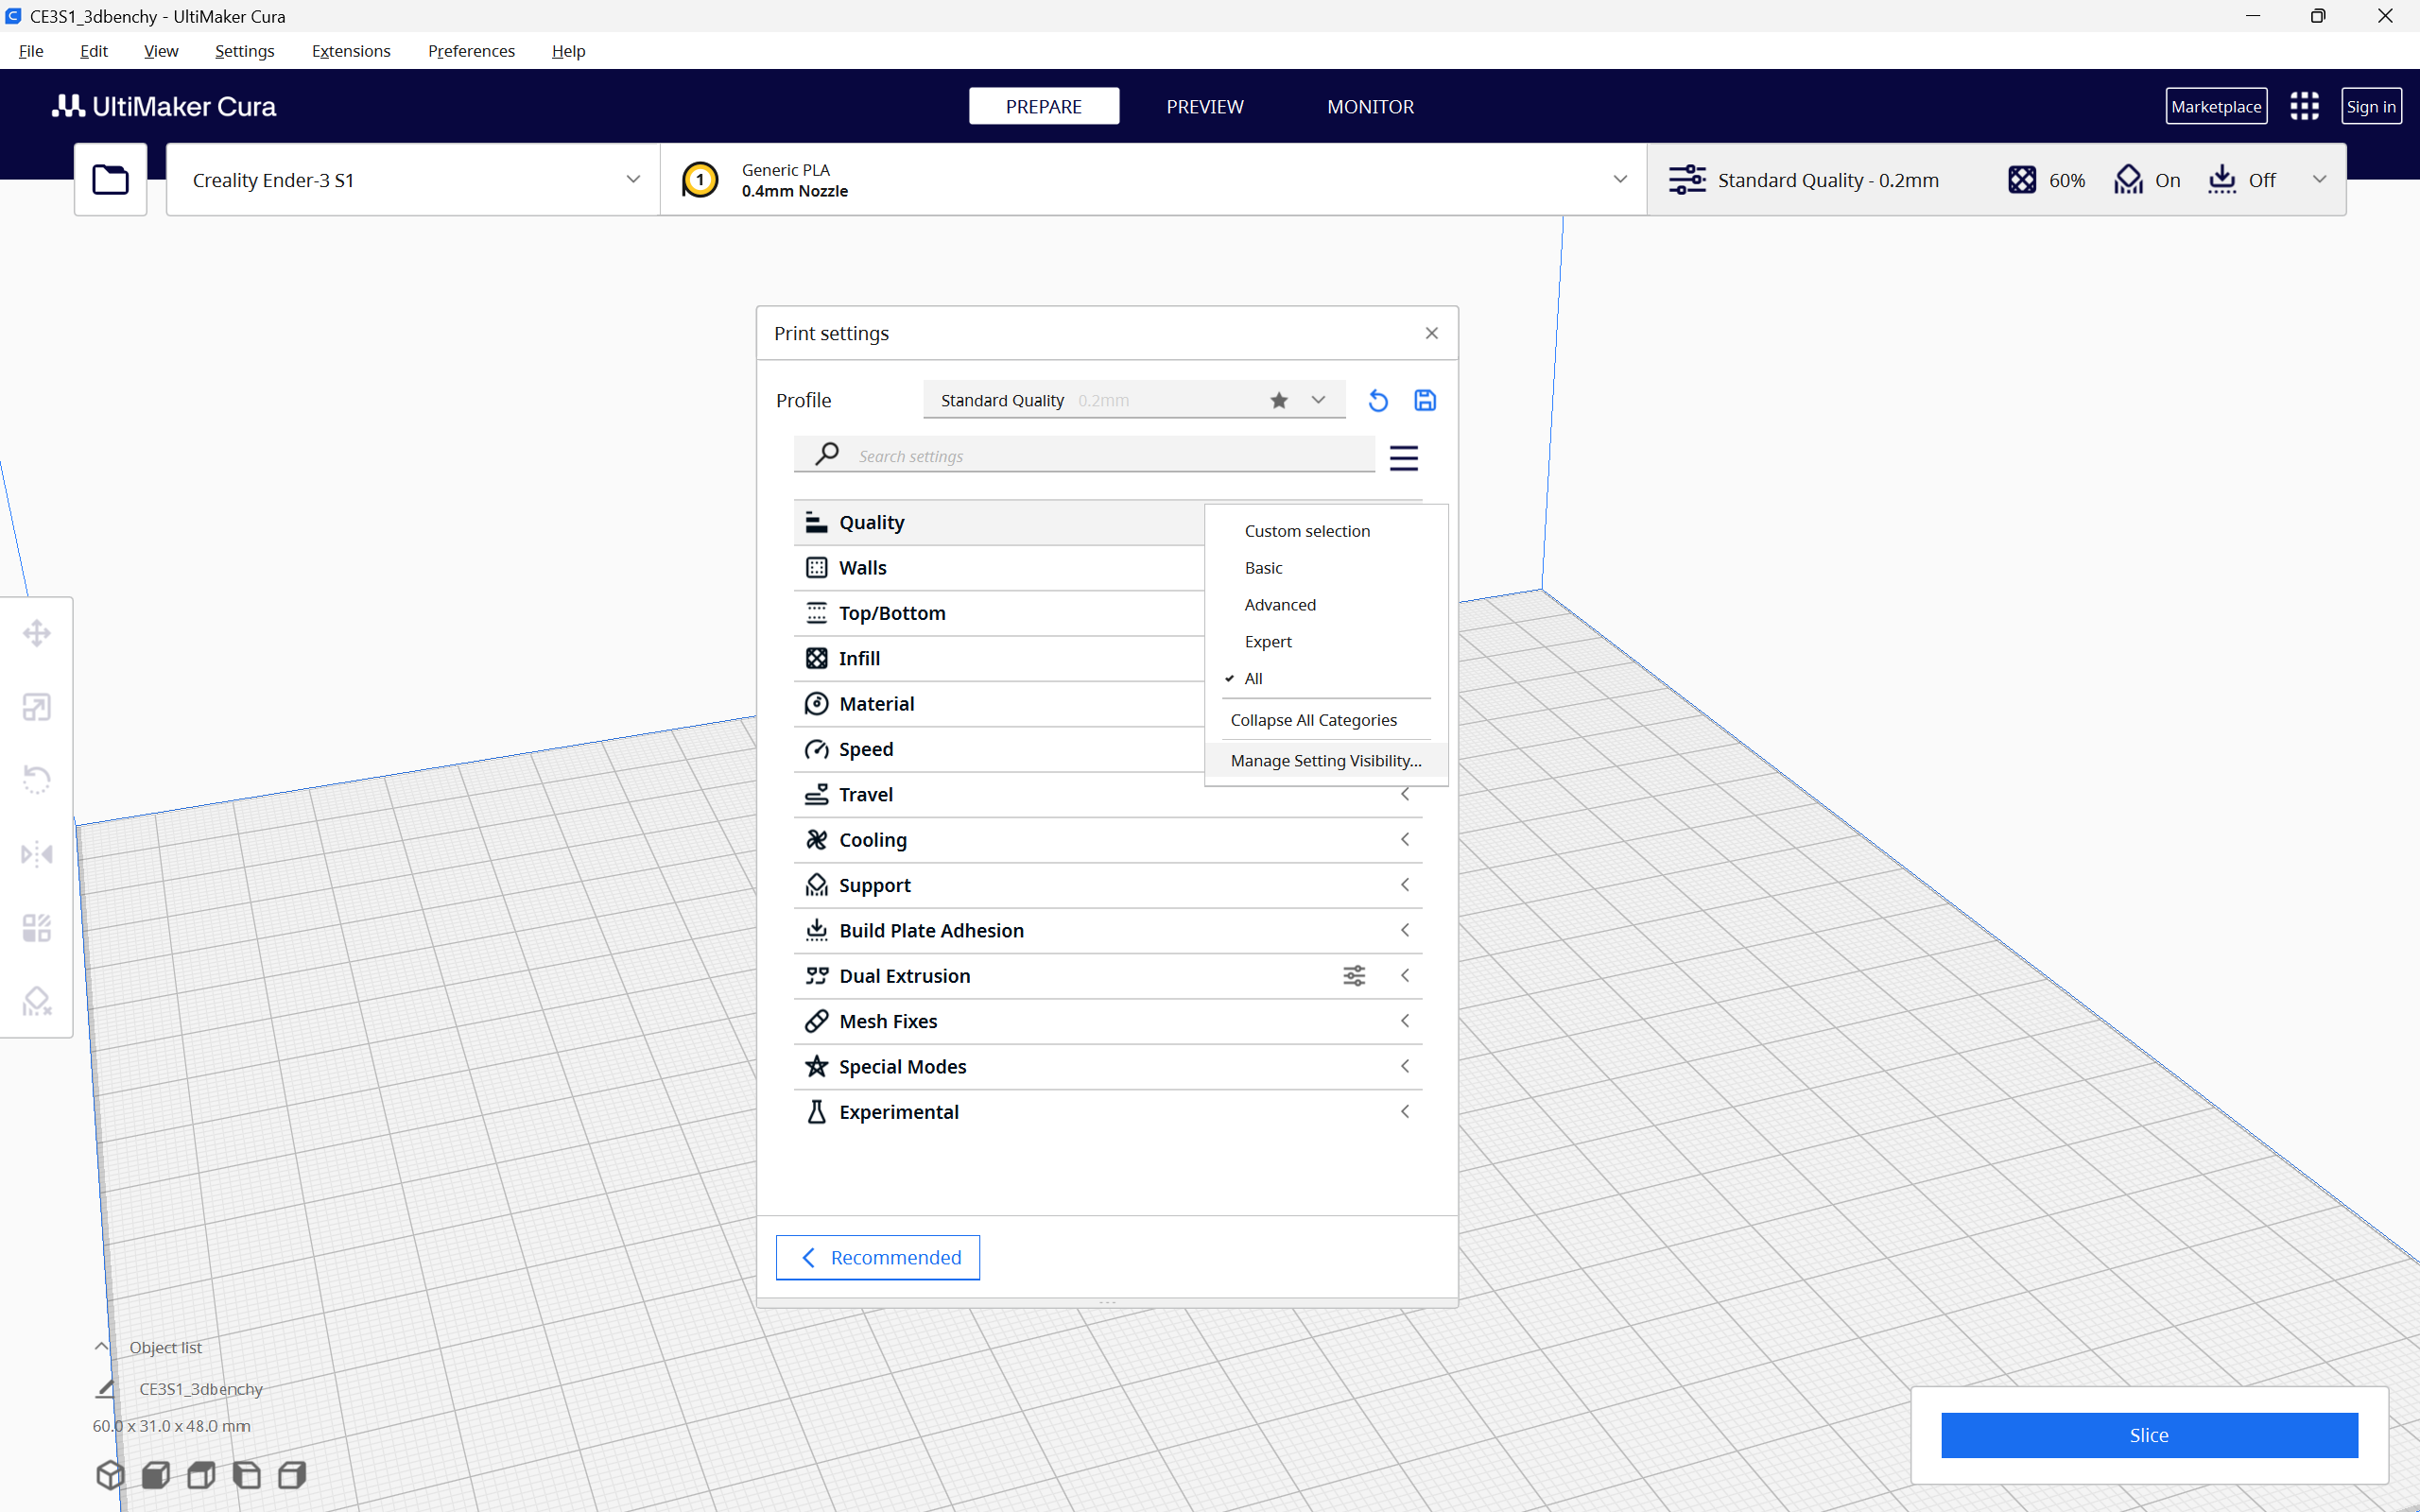Click the Dual Extrusion settings sliders icon
2420x1512 pixels.
tap(1354, 976)
